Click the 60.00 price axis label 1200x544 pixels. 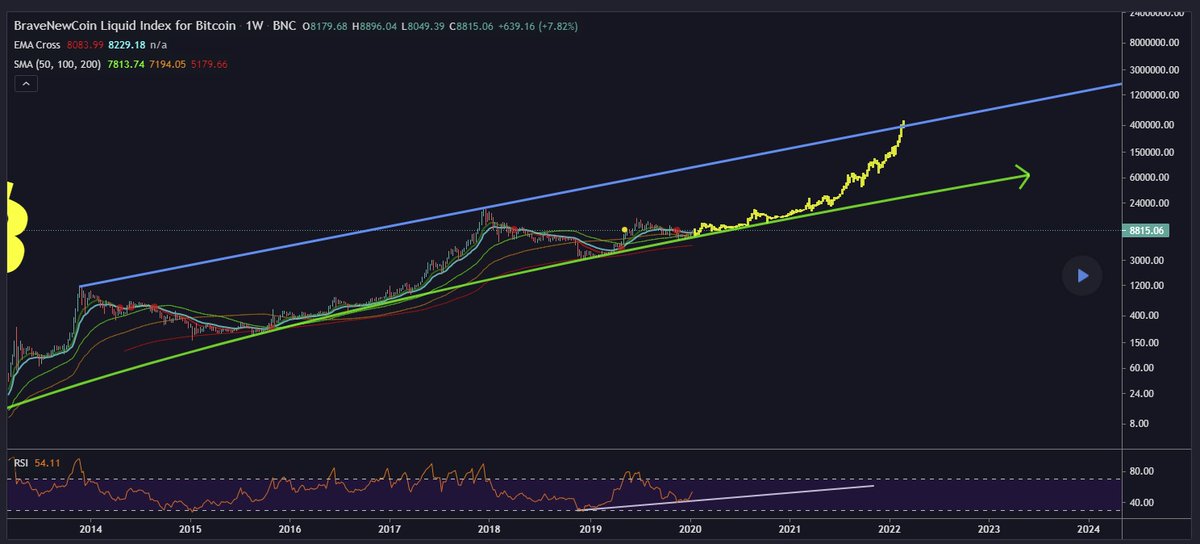(1142, 367)
